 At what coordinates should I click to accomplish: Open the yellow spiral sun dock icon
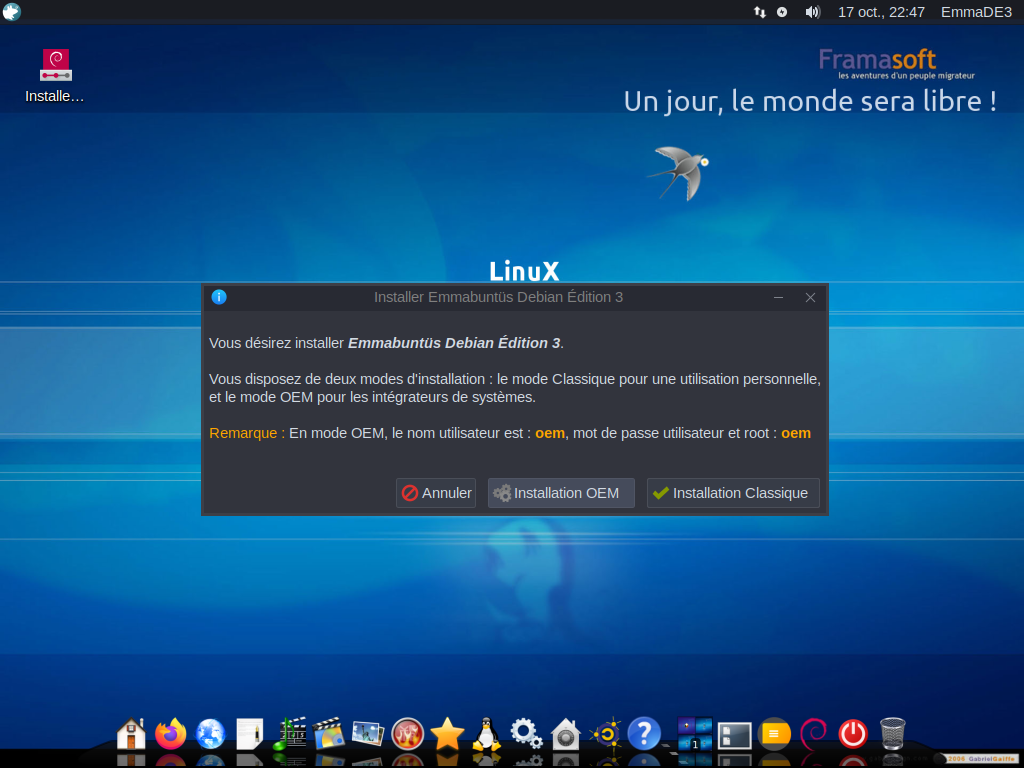pyautogui.click(x=605, y=734)
